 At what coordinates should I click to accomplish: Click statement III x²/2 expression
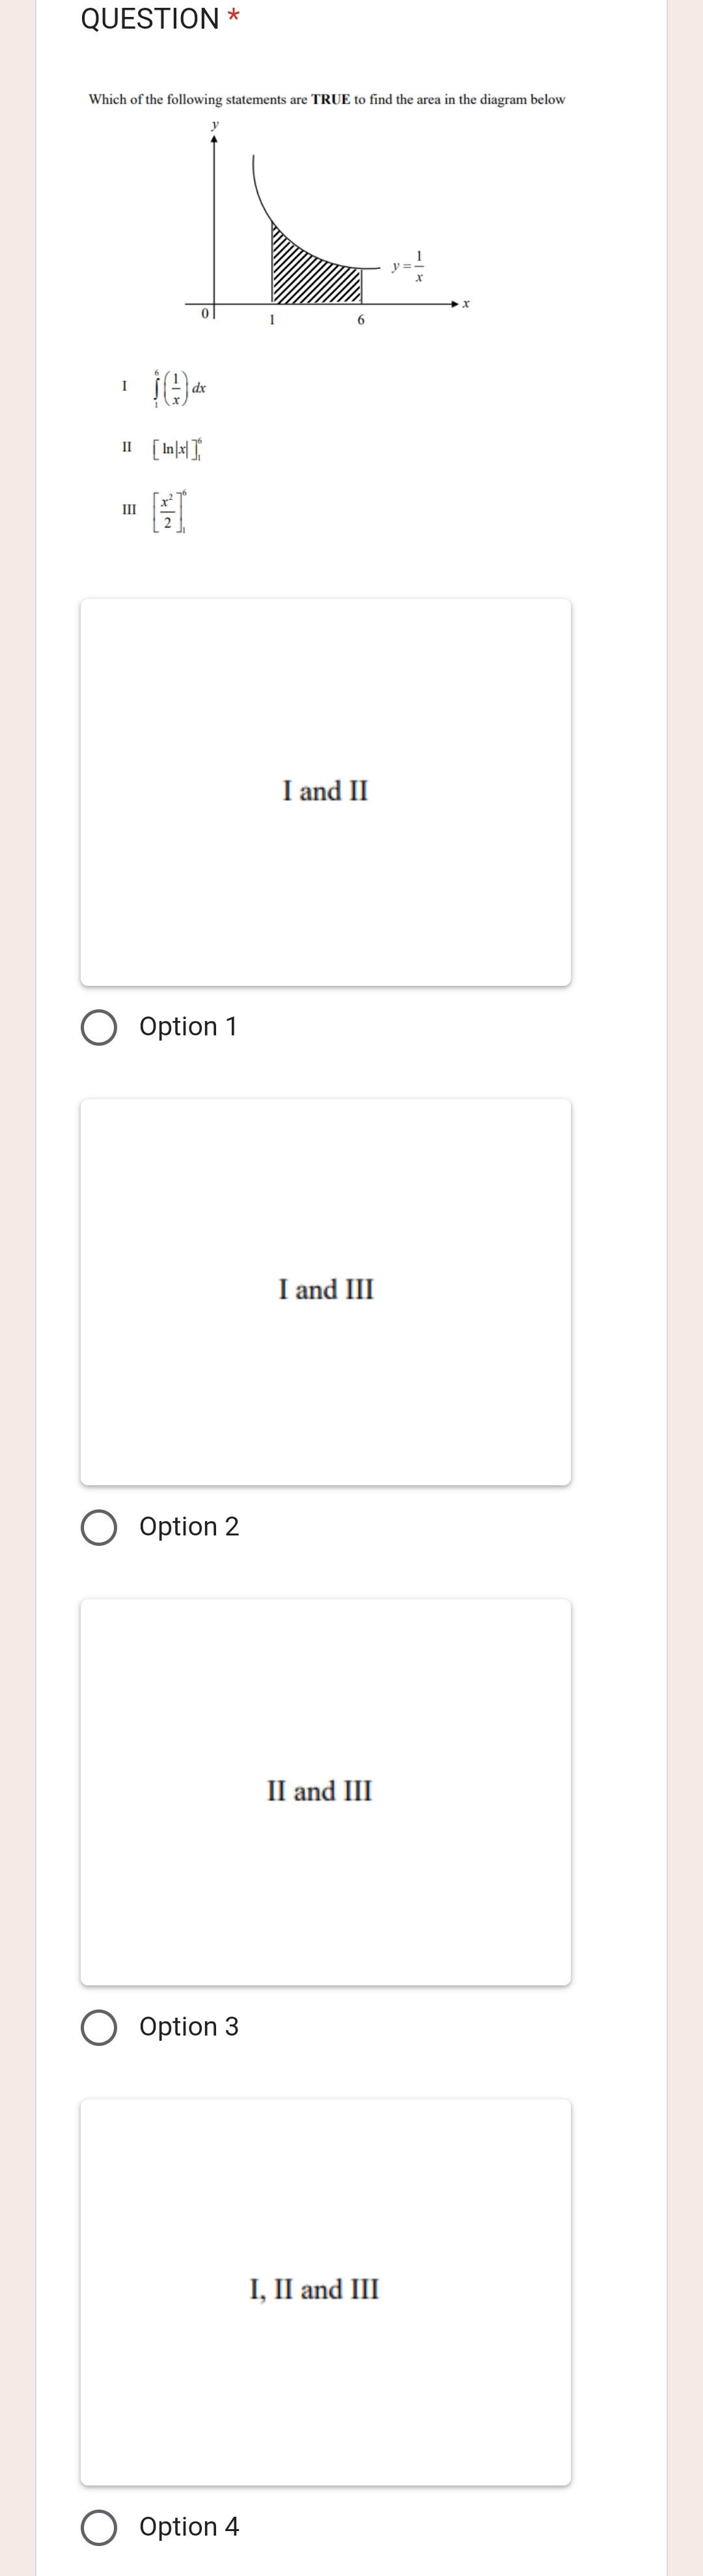[x=169, y=511]
